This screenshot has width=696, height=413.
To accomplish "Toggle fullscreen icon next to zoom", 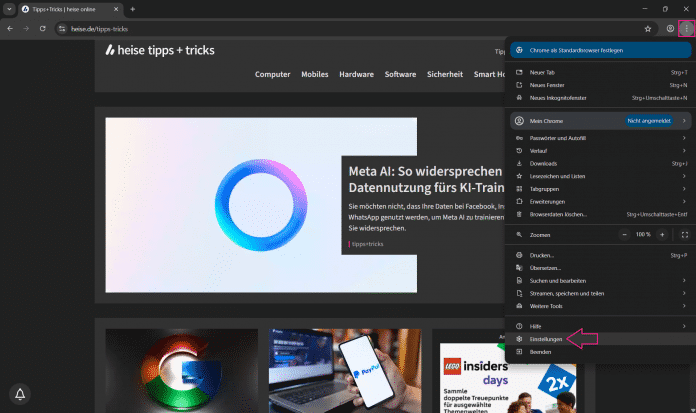I will pos(685,234).
